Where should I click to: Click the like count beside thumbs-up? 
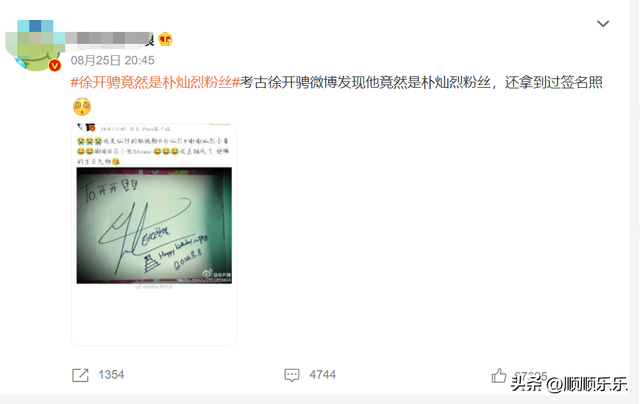coord(531,375)
